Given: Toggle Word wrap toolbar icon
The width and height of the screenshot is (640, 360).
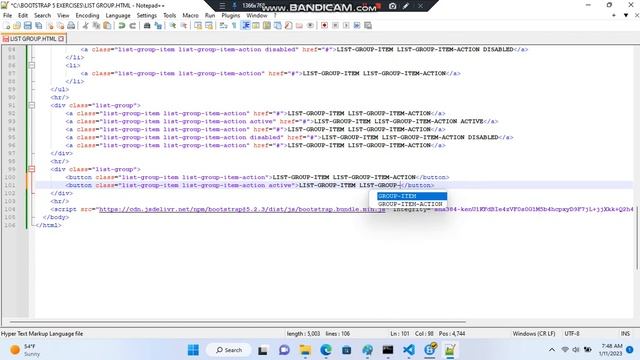Looking at the screenshot, I should click(x=223, y=26).
